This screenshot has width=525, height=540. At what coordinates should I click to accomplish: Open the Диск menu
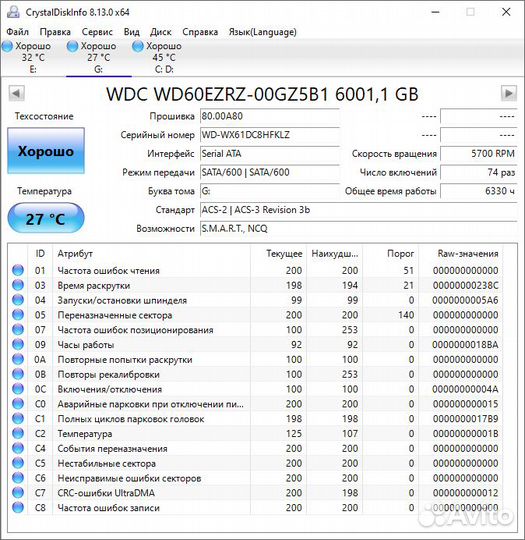pos(161,32)
